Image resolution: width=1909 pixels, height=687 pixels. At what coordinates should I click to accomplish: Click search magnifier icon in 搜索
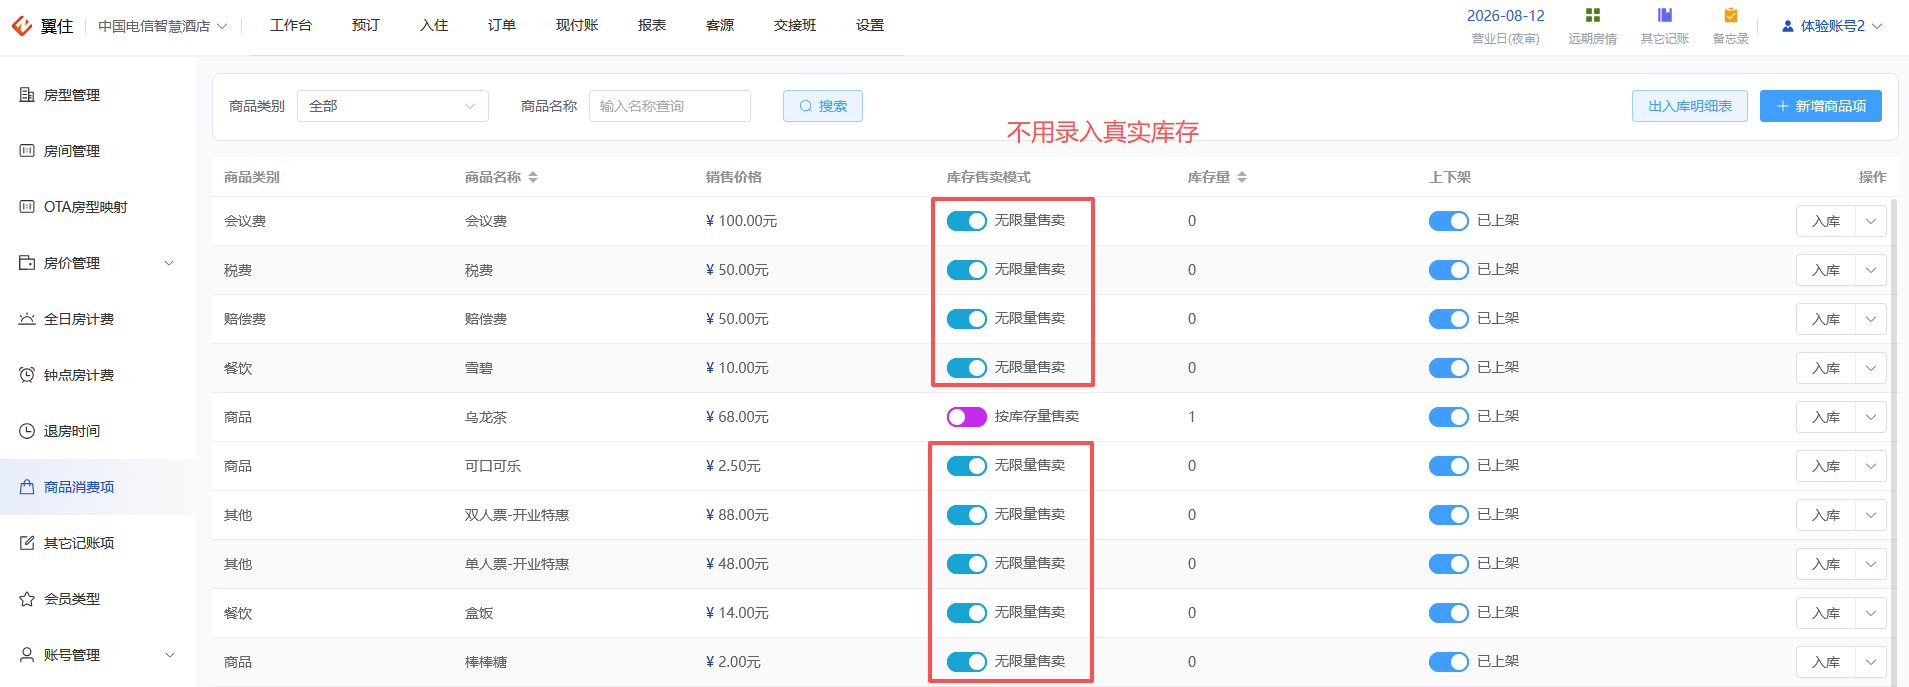[806, 106]
